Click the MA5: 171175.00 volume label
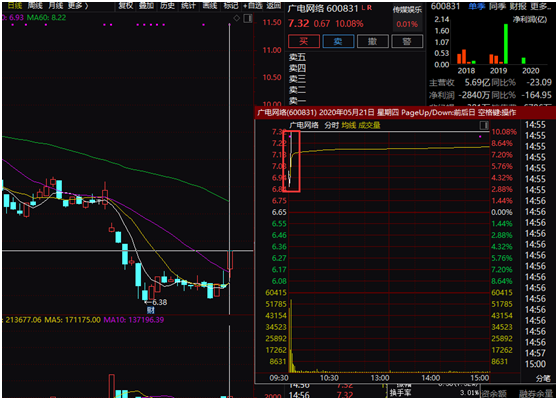 pos(72,320)
